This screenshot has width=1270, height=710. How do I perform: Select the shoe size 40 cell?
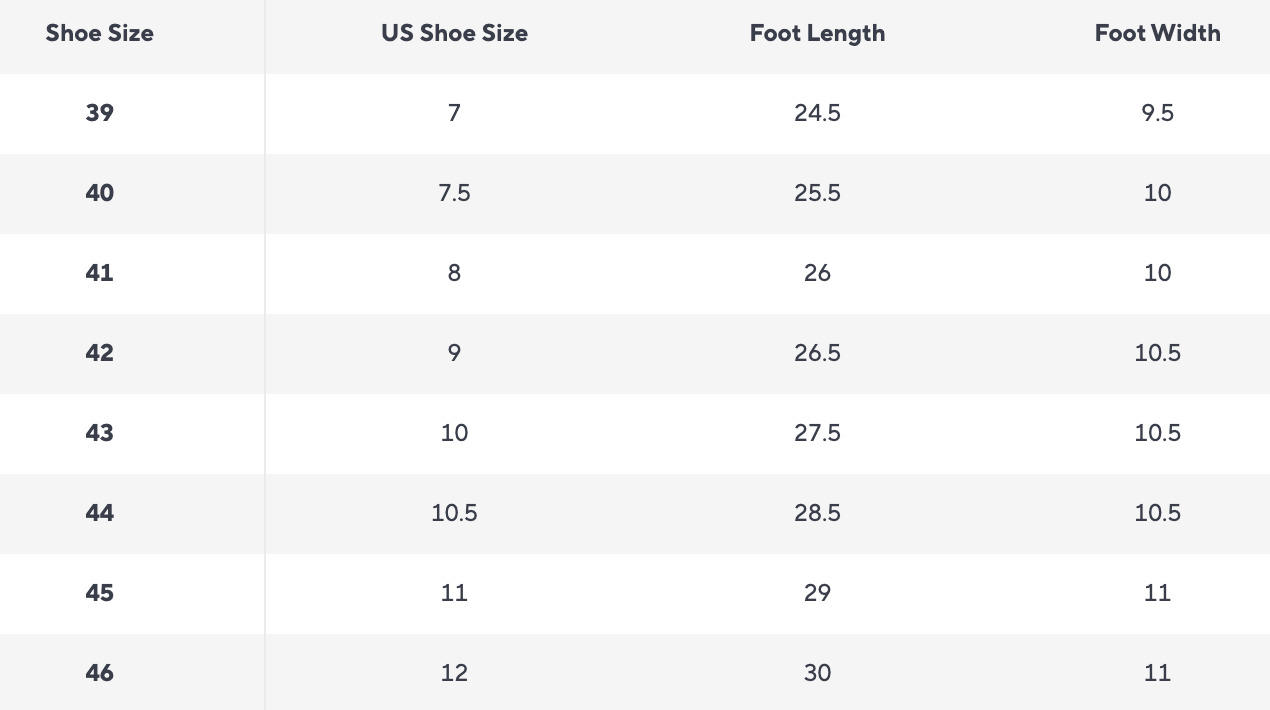[x=100, y=193]
